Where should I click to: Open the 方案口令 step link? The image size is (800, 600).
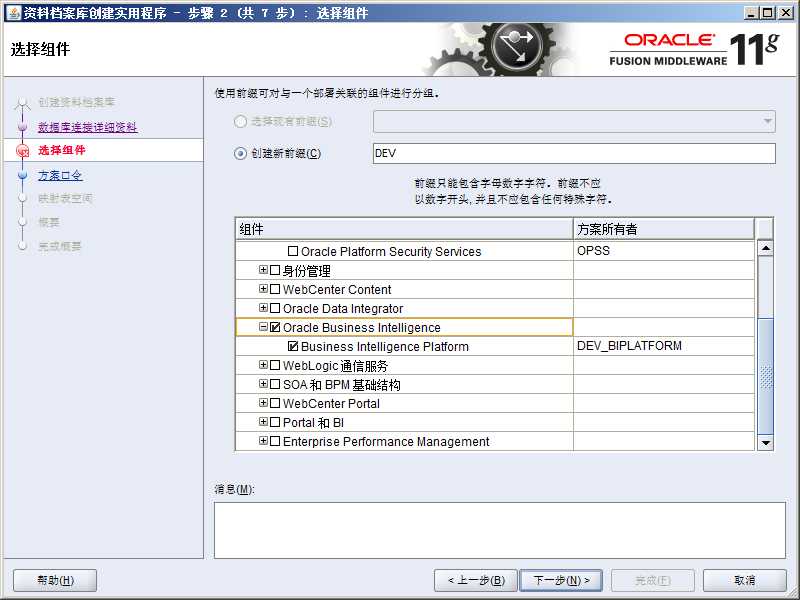coord(60,176)
